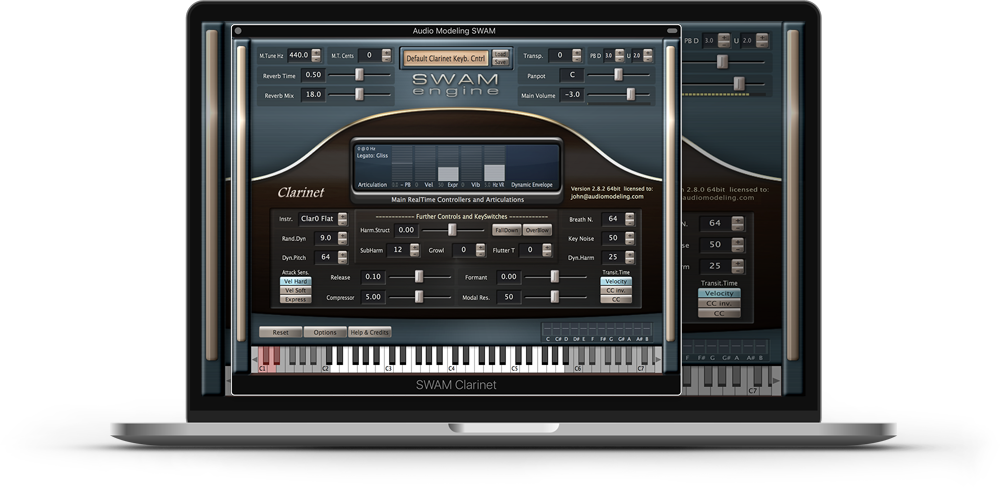Click the Expr bar in controllers display
The image size is (1000, 488).
pos(448,174)
